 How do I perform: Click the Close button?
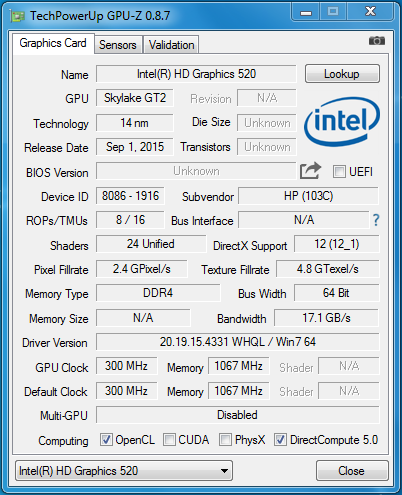click(352, 471)
